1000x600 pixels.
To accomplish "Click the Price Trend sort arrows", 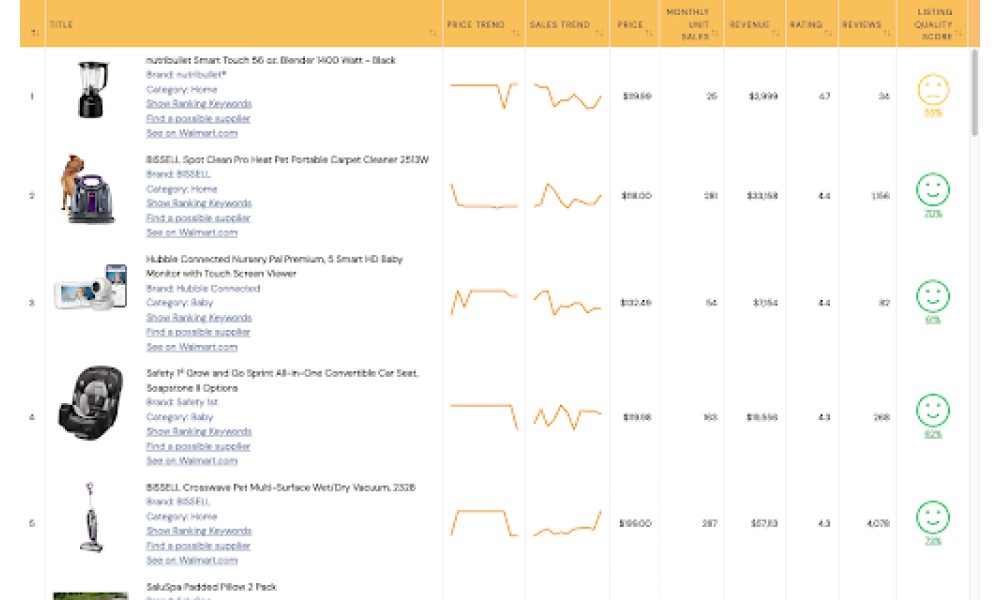I will pyautogui.click(x=516, y=33).
